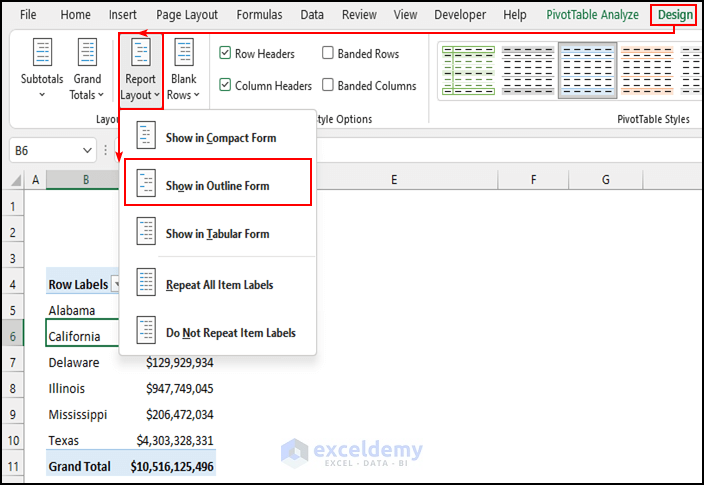Open the Blank Rows dropdown button
Viewport: 704px width, 485px height.
coord(183,69)
